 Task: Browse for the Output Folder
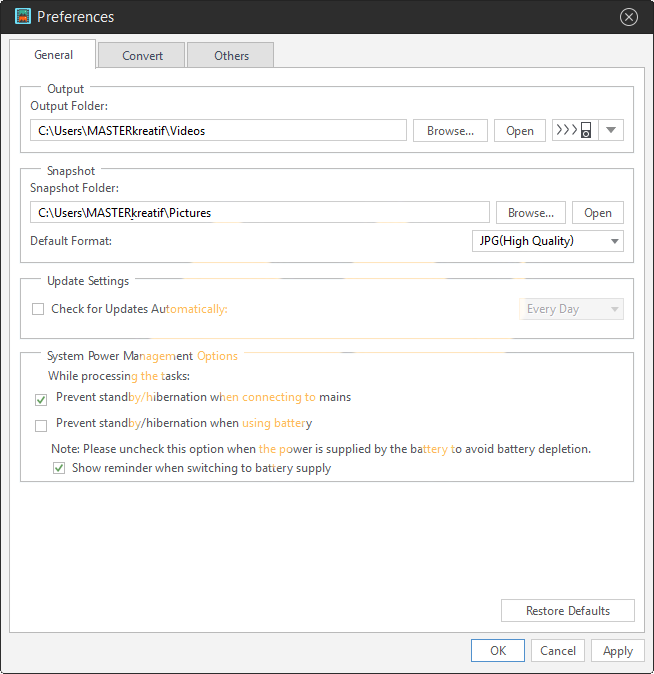click(450, 130)
